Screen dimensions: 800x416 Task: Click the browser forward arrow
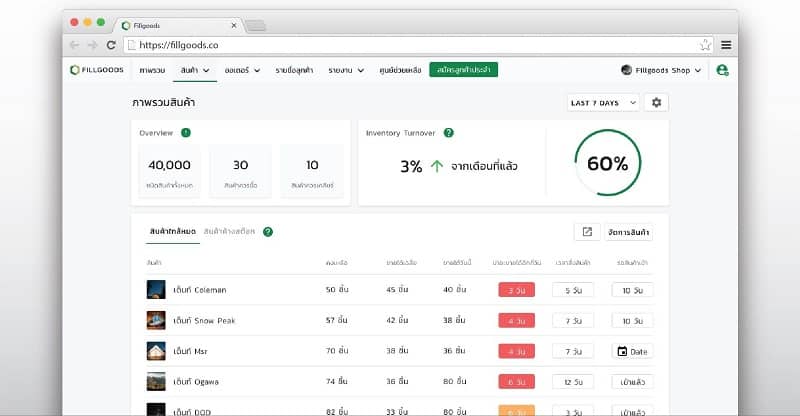click(x=92, y=45)
